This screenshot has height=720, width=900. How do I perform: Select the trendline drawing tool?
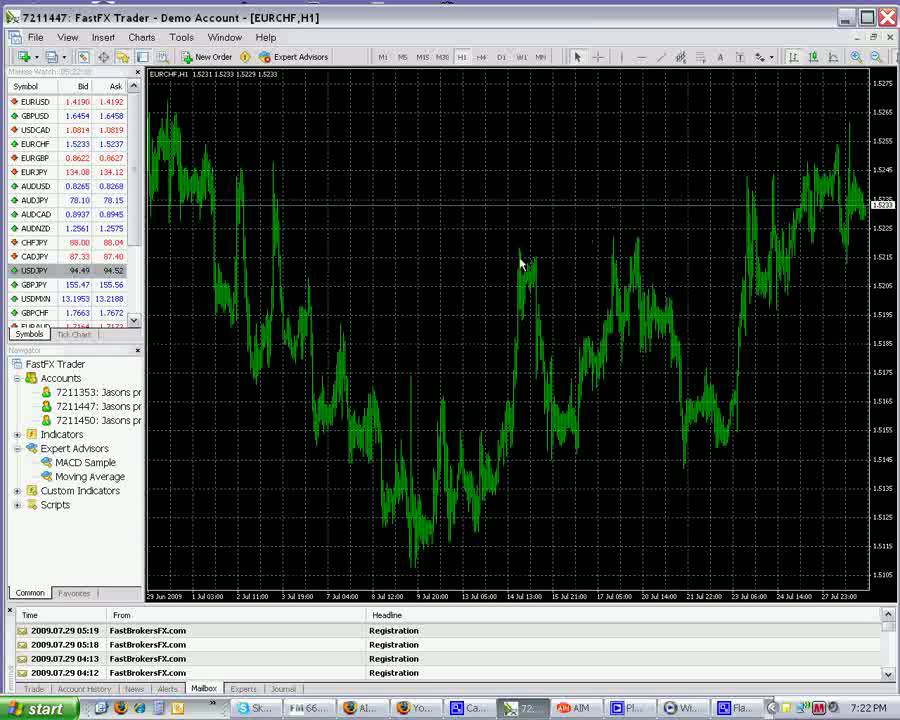[661, 57]
